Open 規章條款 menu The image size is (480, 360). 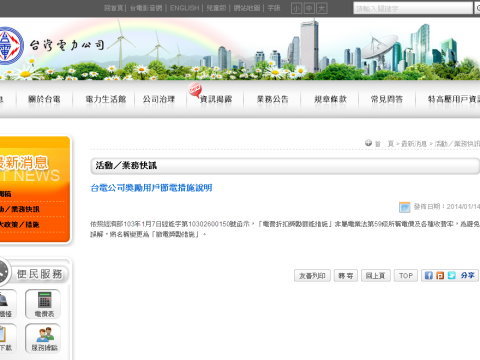[x=330, y=99]
